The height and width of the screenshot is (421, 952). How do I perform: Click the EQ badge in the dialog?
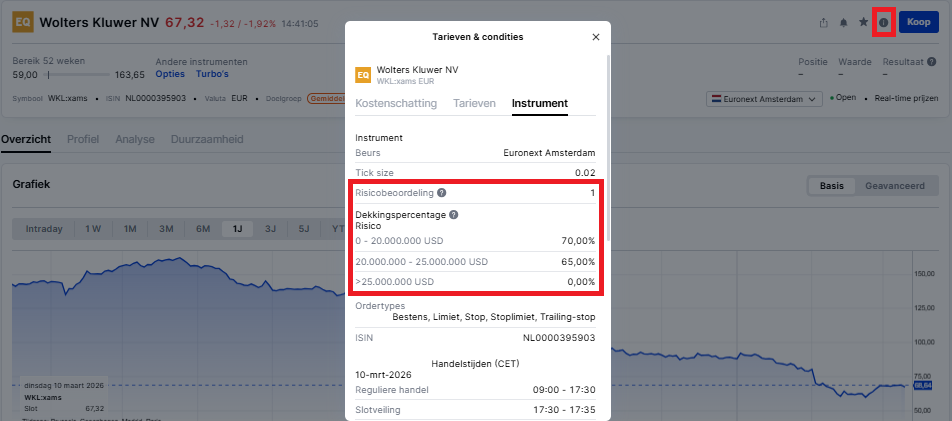(363, 74)
